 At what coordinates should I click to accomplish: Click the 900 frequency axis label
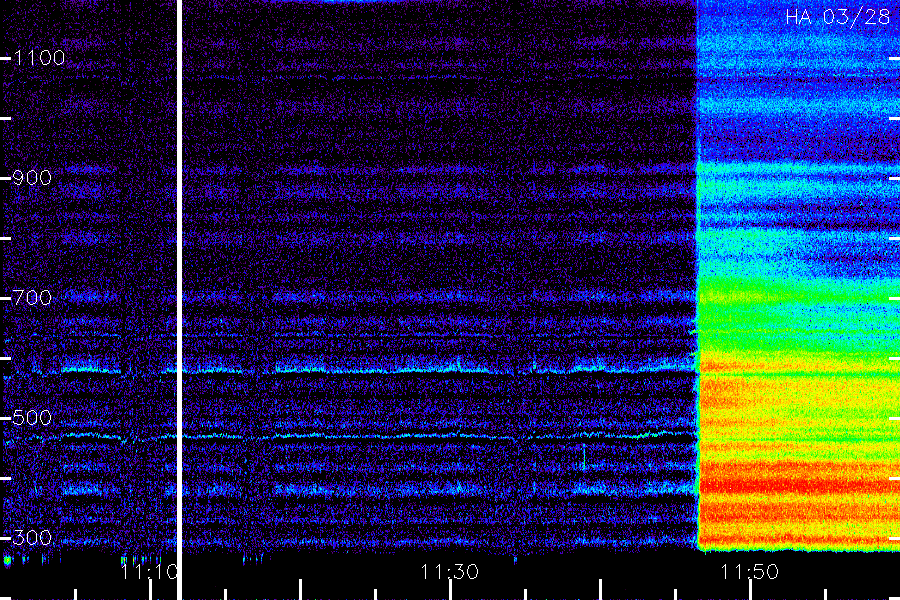point(32,178)
